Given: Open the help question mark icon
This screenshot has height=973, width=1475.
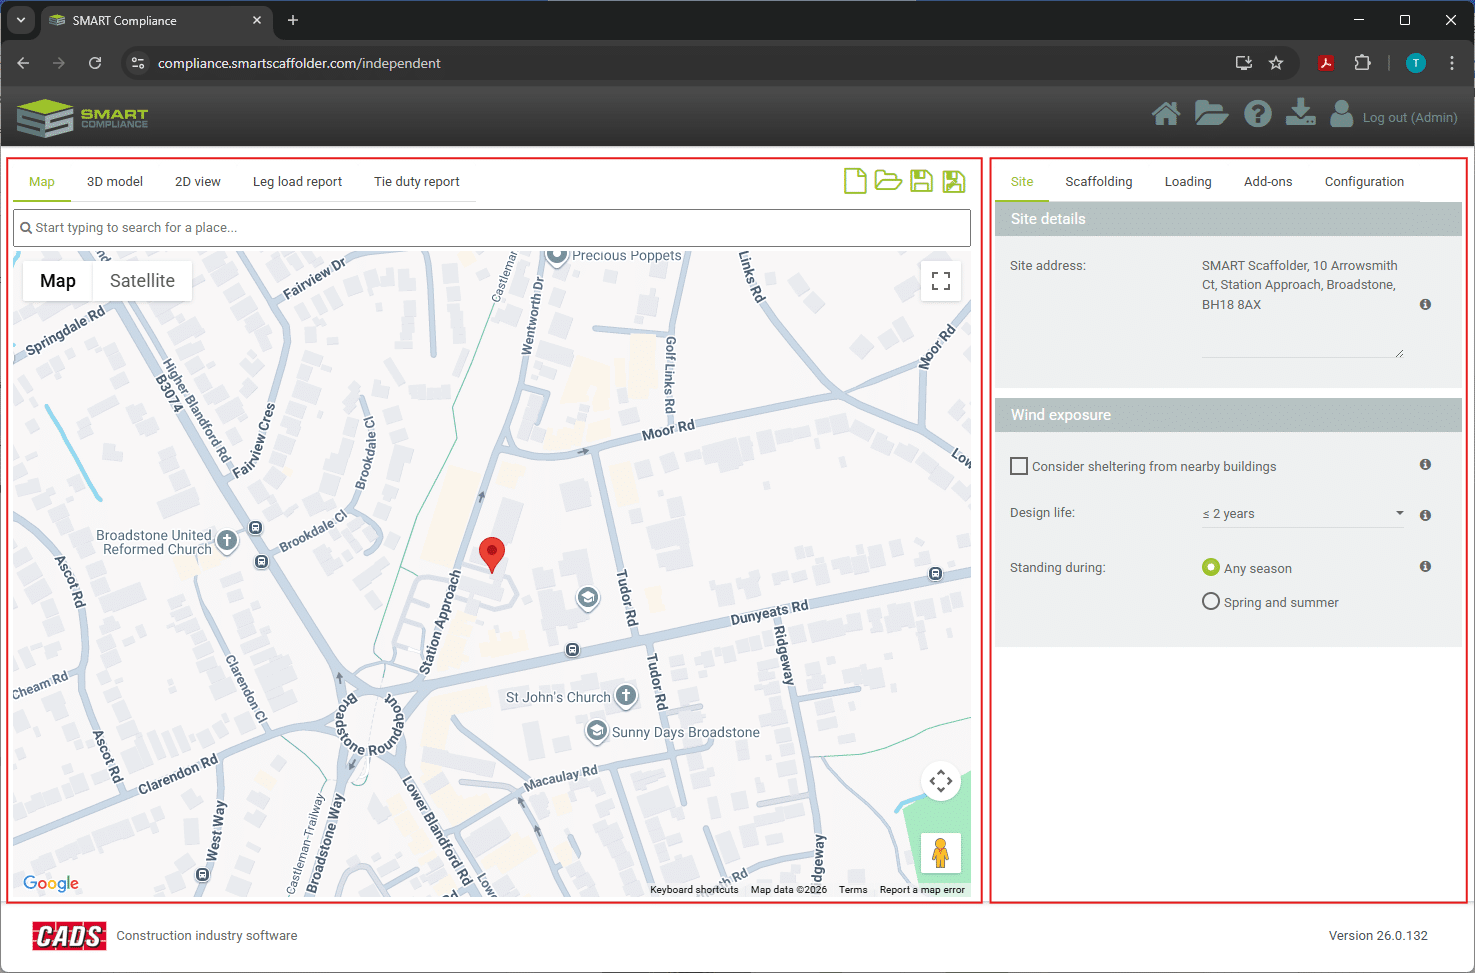Looking at the screenshot, I should (1257, 114).
